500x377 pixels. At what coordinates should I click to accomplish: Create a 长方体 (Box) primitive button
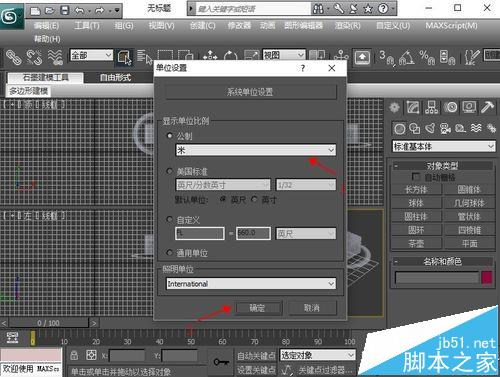click(x=416, y=190)
